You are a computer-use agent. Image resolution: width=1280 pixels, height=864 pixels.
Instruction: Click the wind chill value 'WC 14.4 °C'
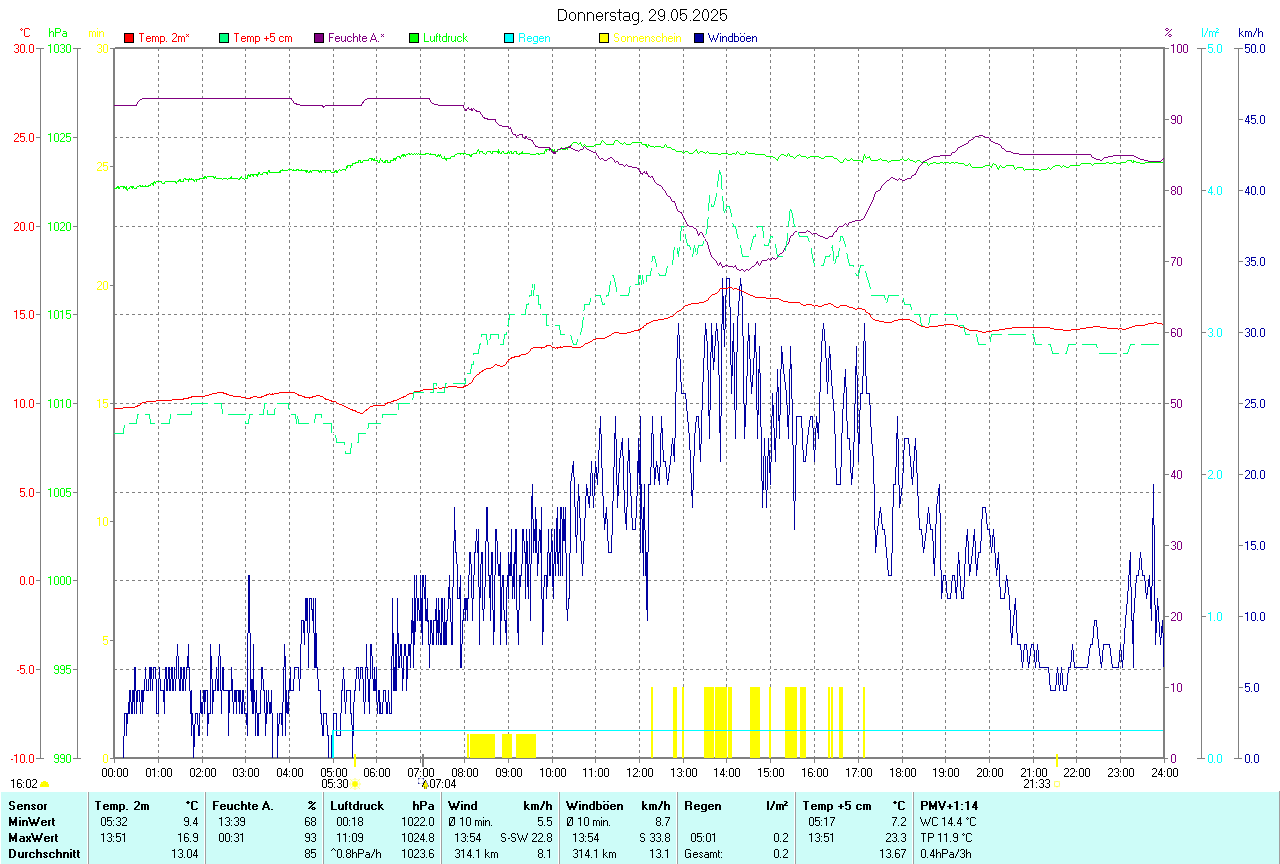tap(948, 822)
